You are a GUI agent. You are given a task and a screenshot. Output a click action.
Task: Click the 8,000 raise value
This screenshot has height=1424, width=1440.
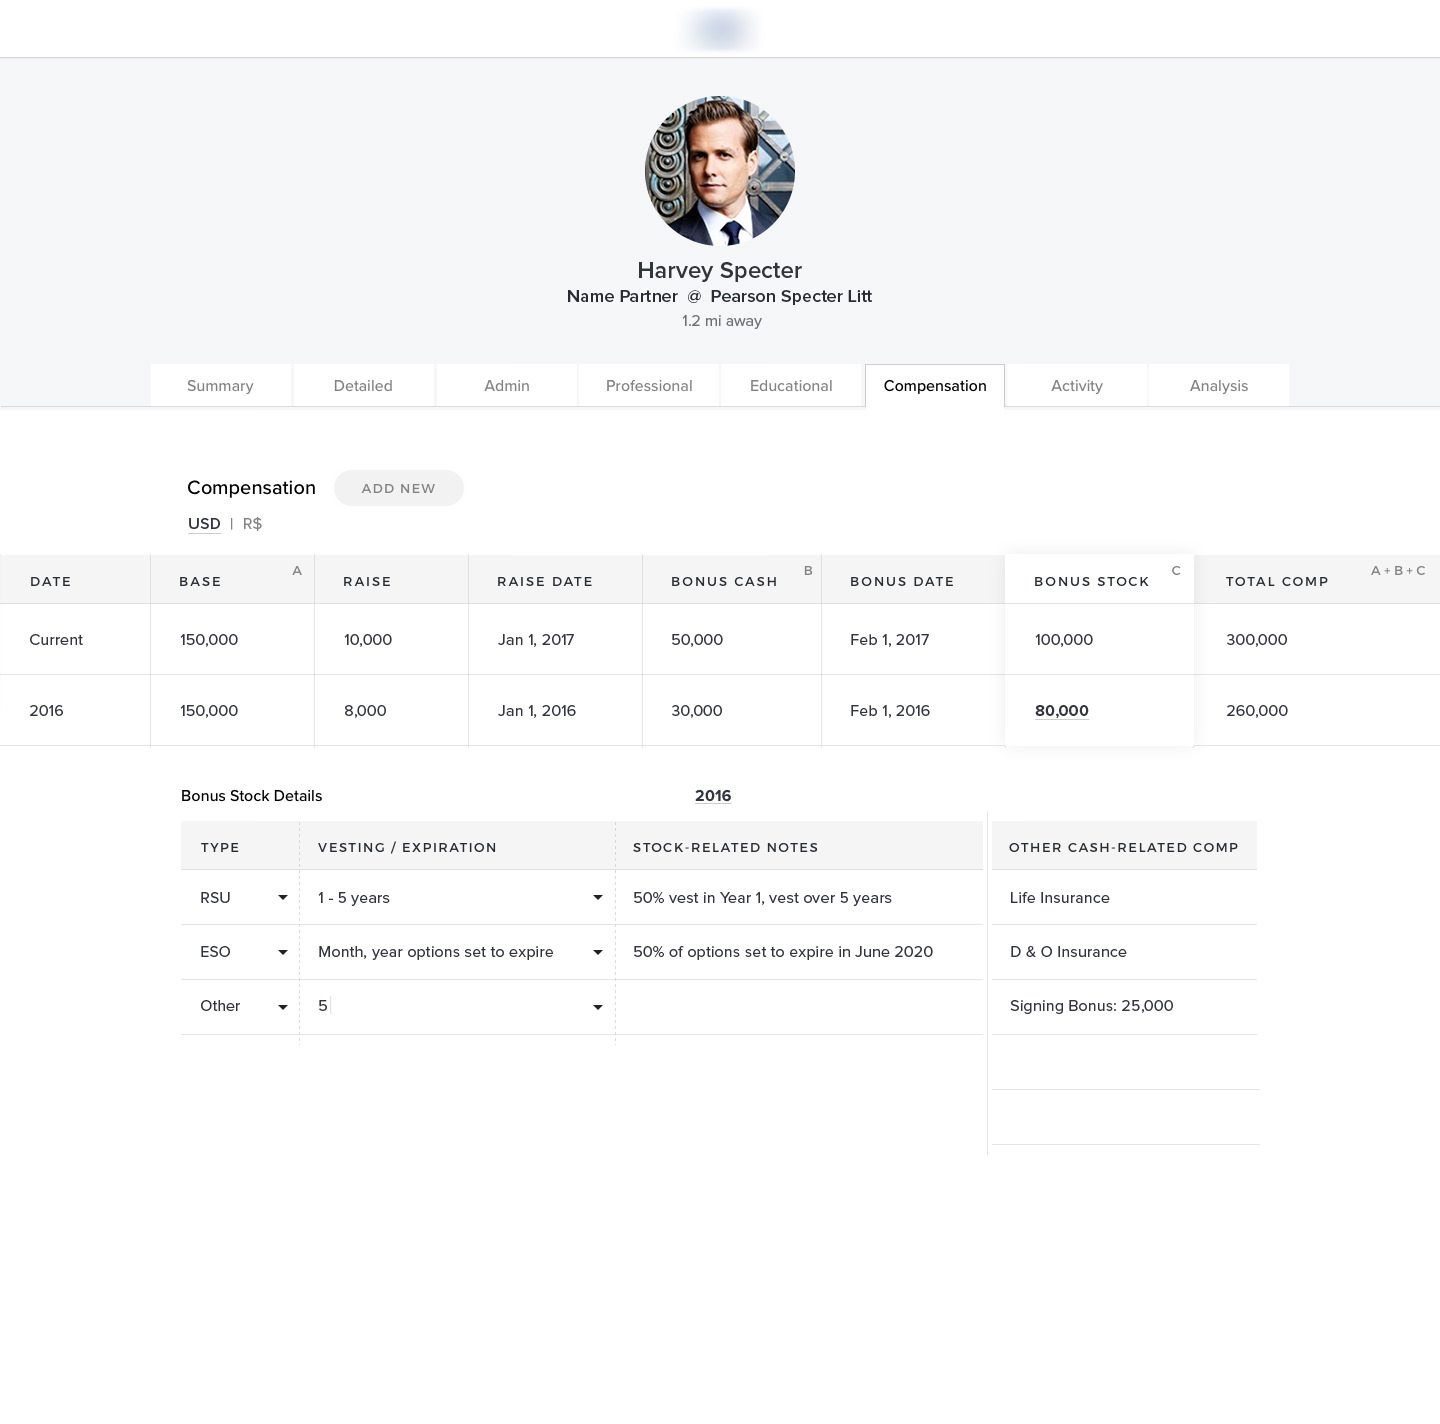[x=365, y=711]
